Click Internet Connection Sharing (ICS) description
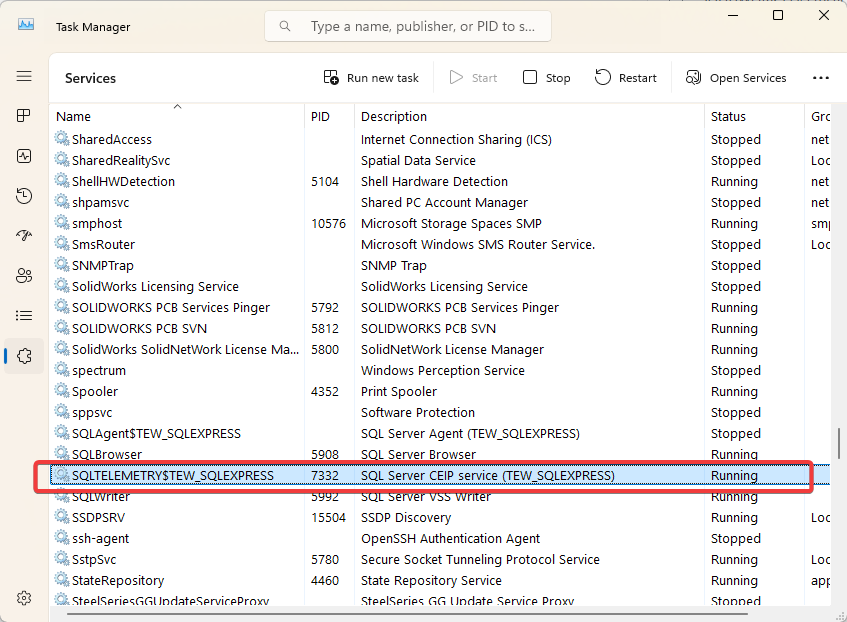 456,139
